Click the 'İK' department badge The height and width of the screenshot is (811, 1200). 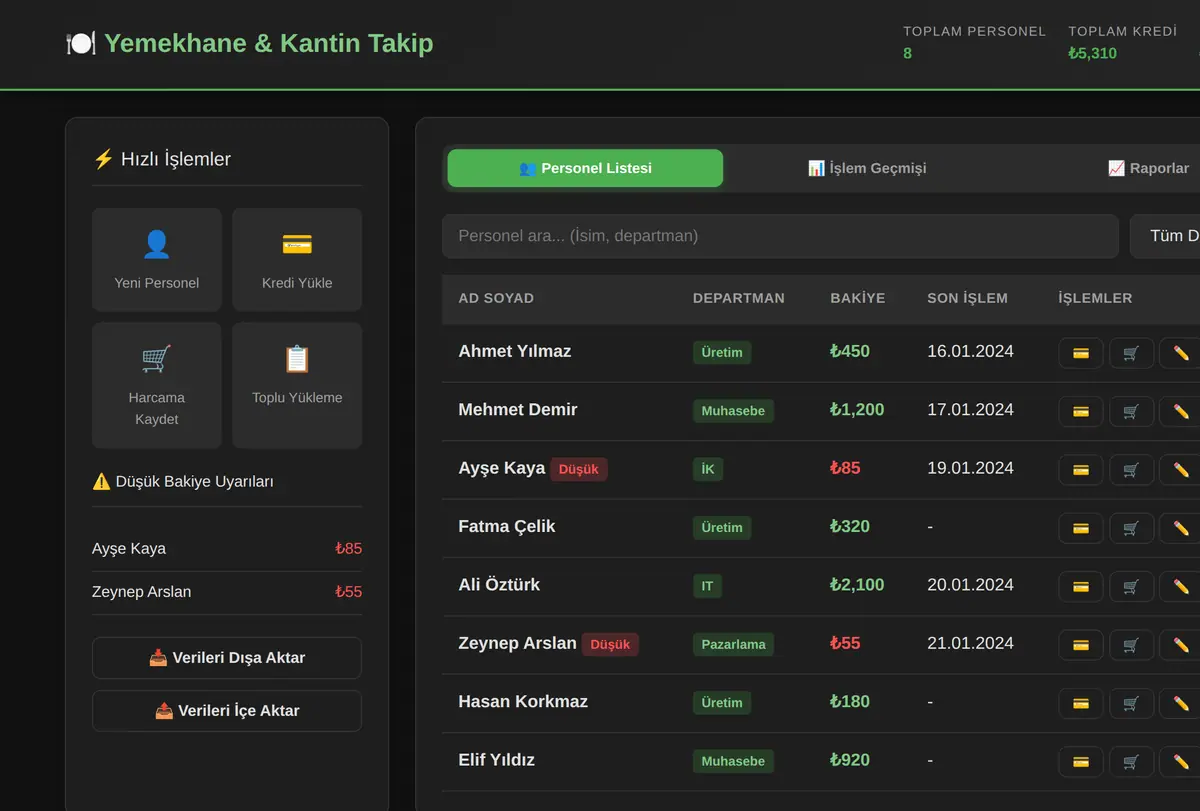pyautogui.click(x=708, y=469)
